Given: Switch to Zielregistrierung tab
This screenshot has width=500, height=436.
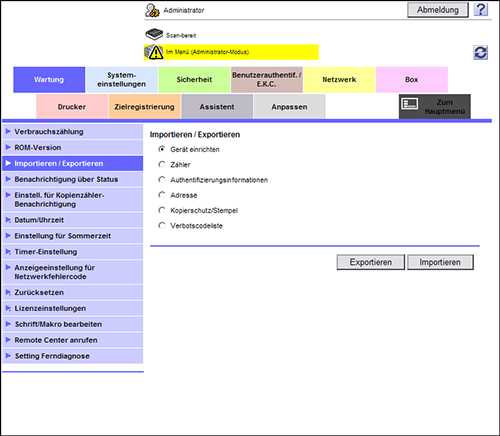Looking at the screenshot, I should pos(145,107).
